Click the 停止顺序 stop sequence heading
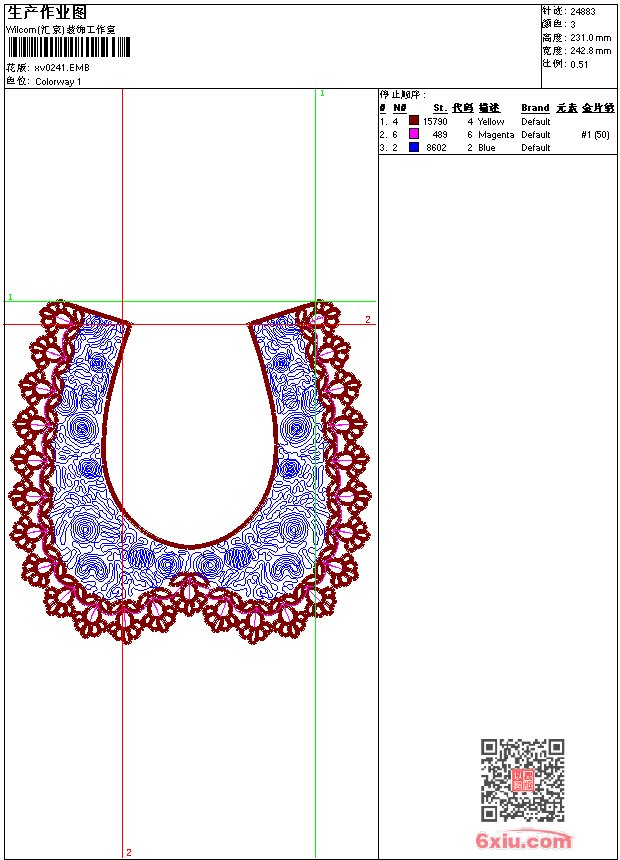The image size is (620, 860). coord(402,95)
